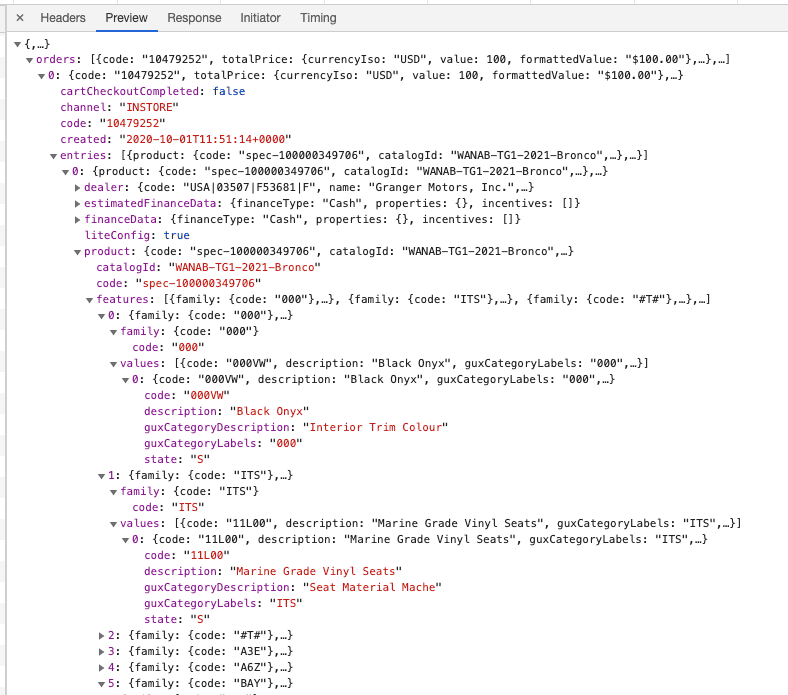
Task: Click state "S" under Black Onyx
Action: coord(200,460)
